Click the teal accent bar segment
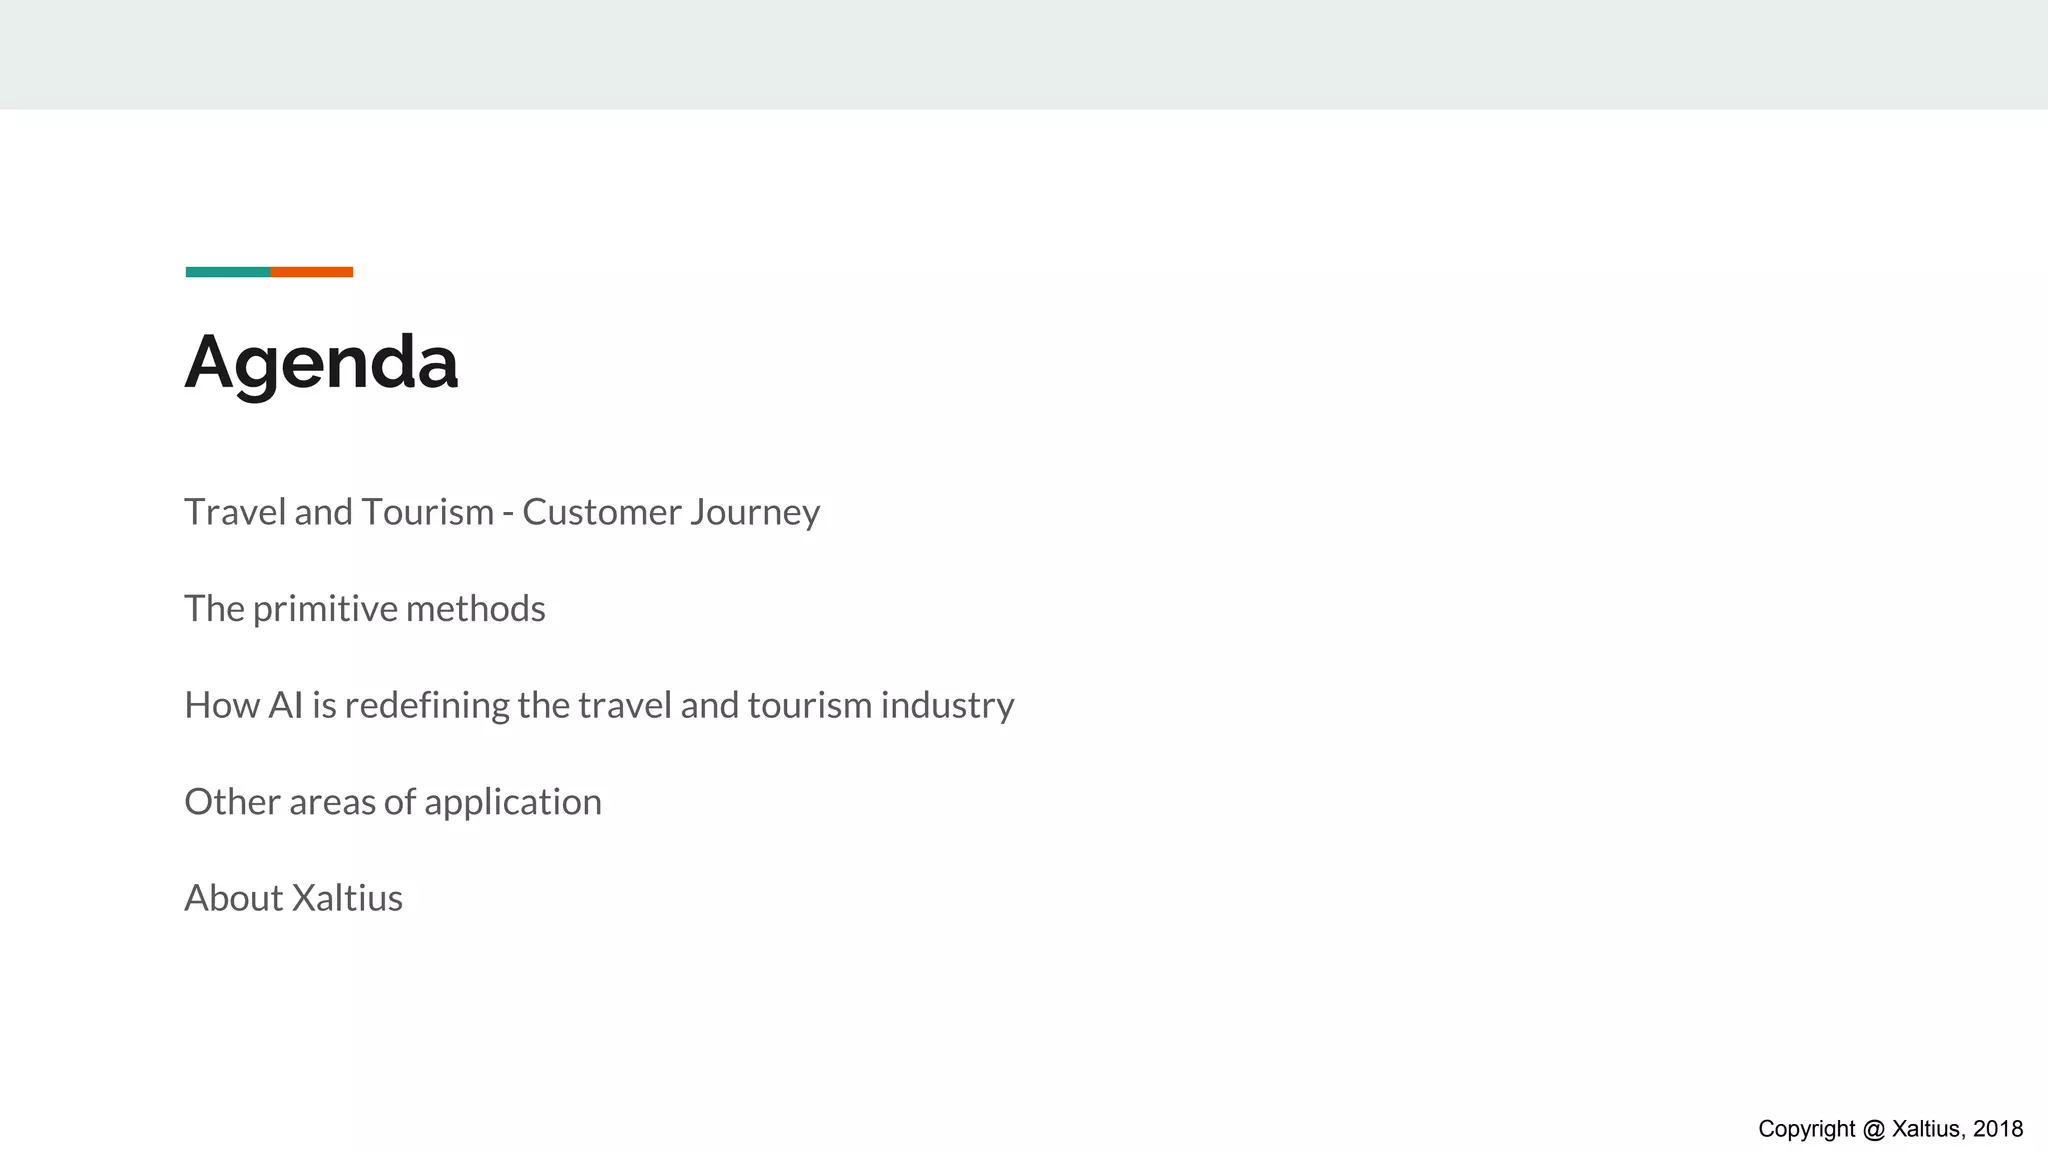The width and height of the screenshot is (2048, 1152). click(227, 272)
